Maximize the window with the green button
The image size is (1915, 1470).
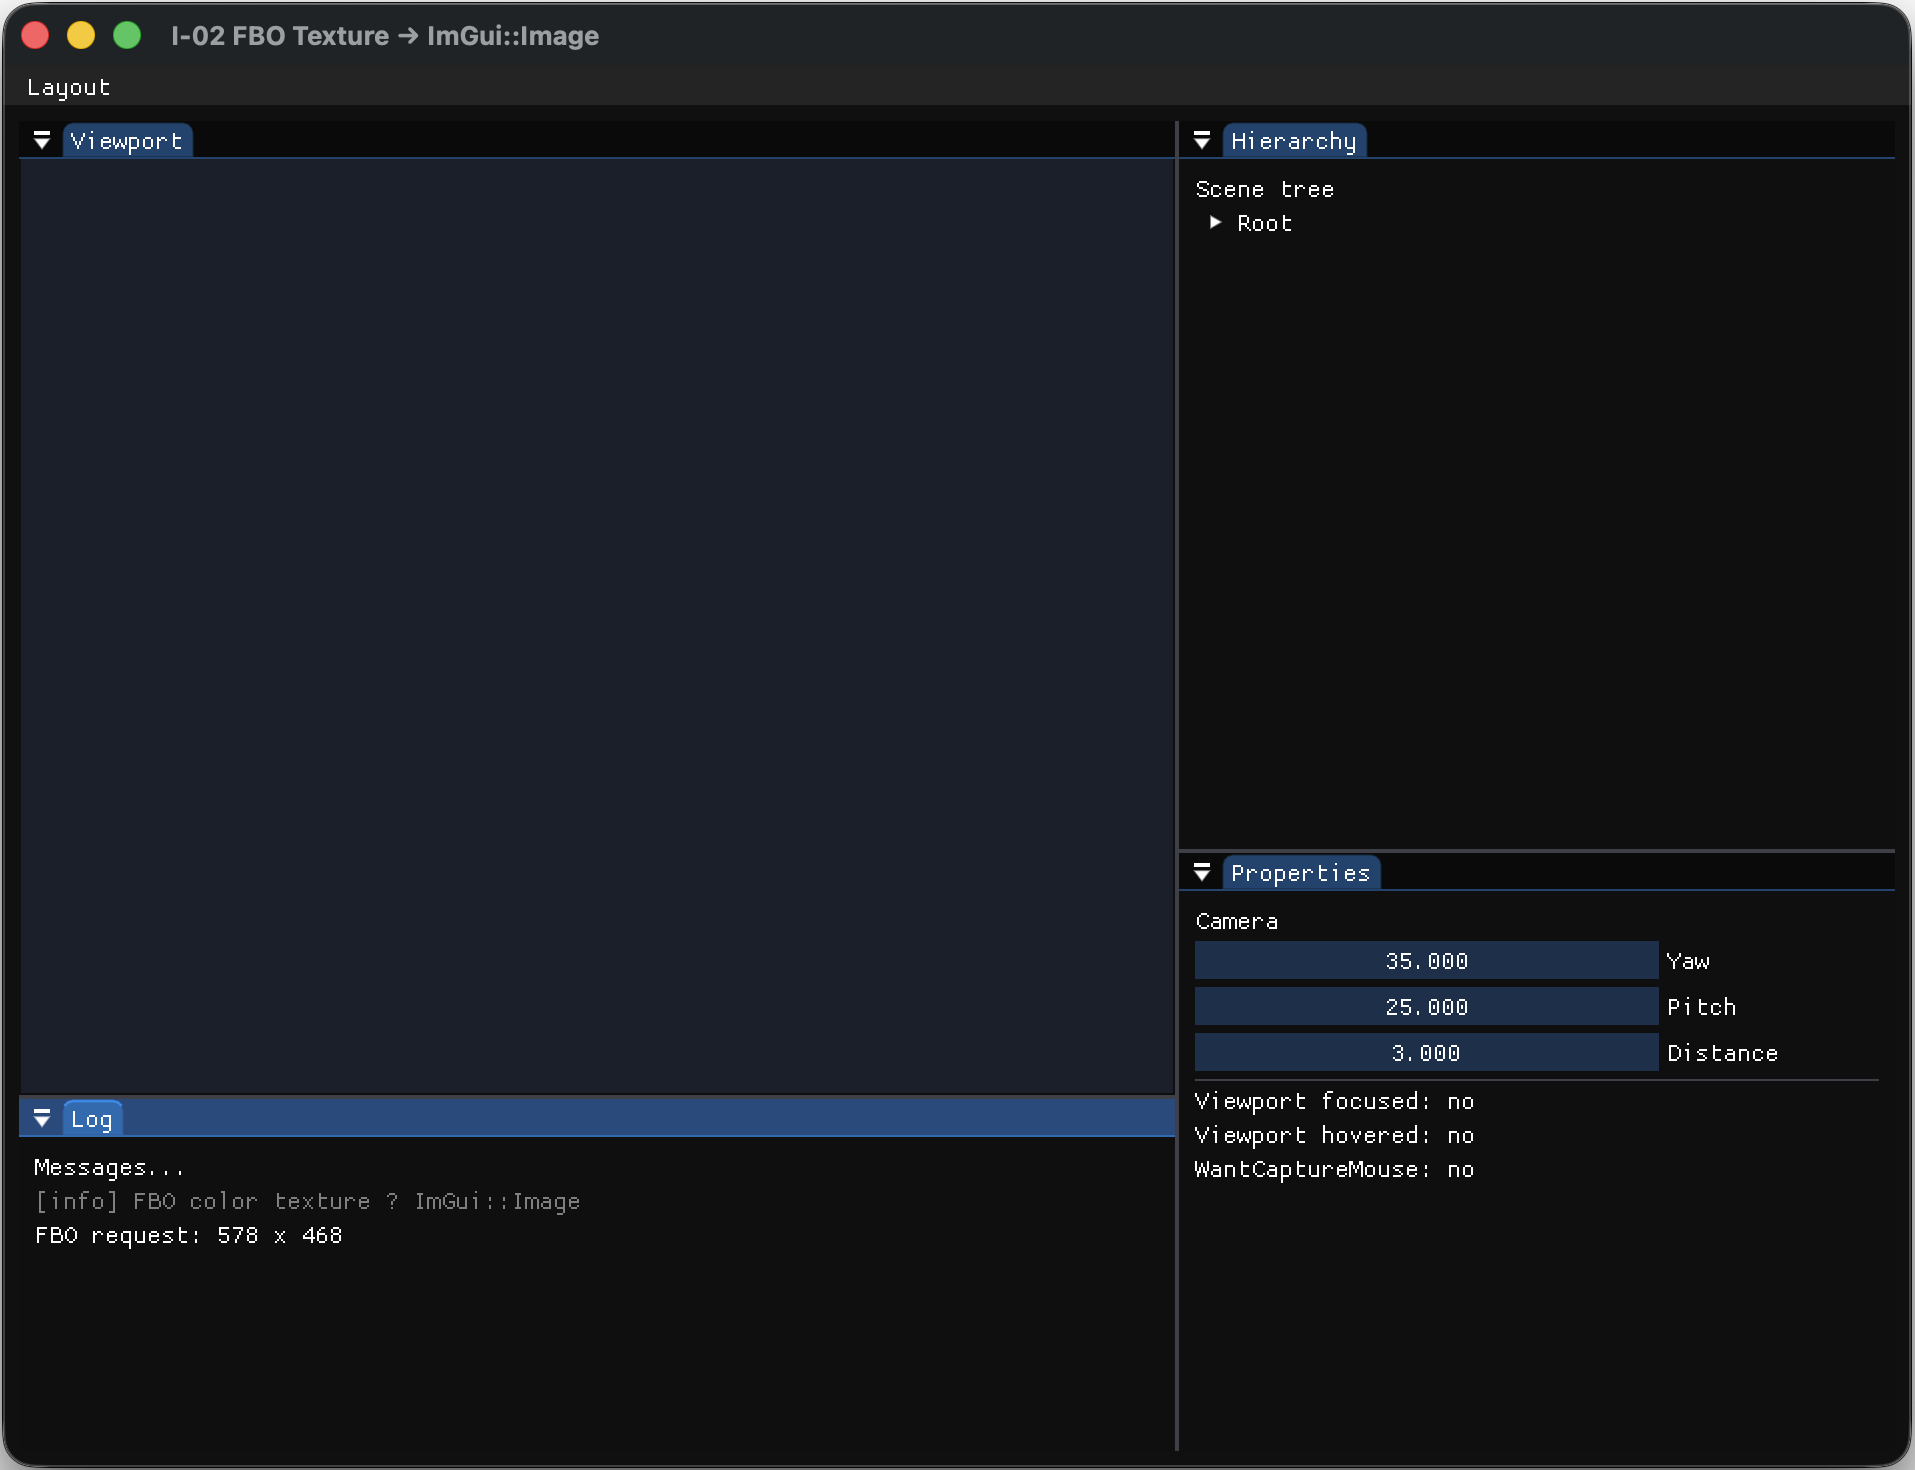(127, 35)
